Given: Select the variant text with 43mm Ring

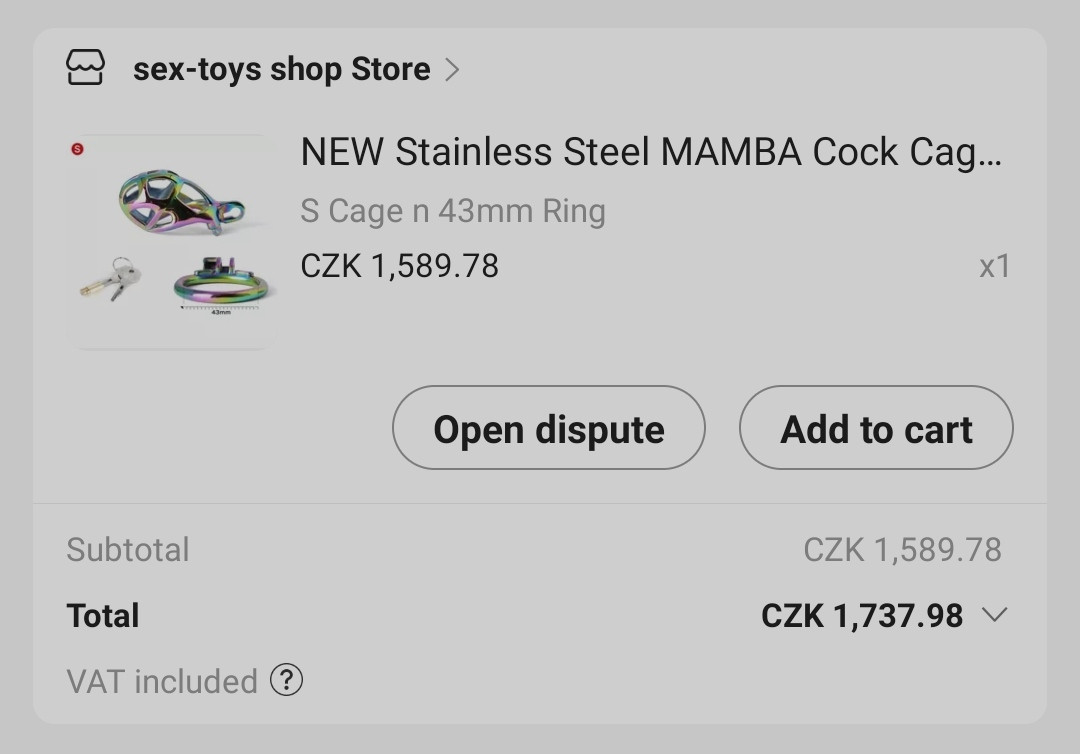Looking at the screenshot, I should (x=452, y=211).
